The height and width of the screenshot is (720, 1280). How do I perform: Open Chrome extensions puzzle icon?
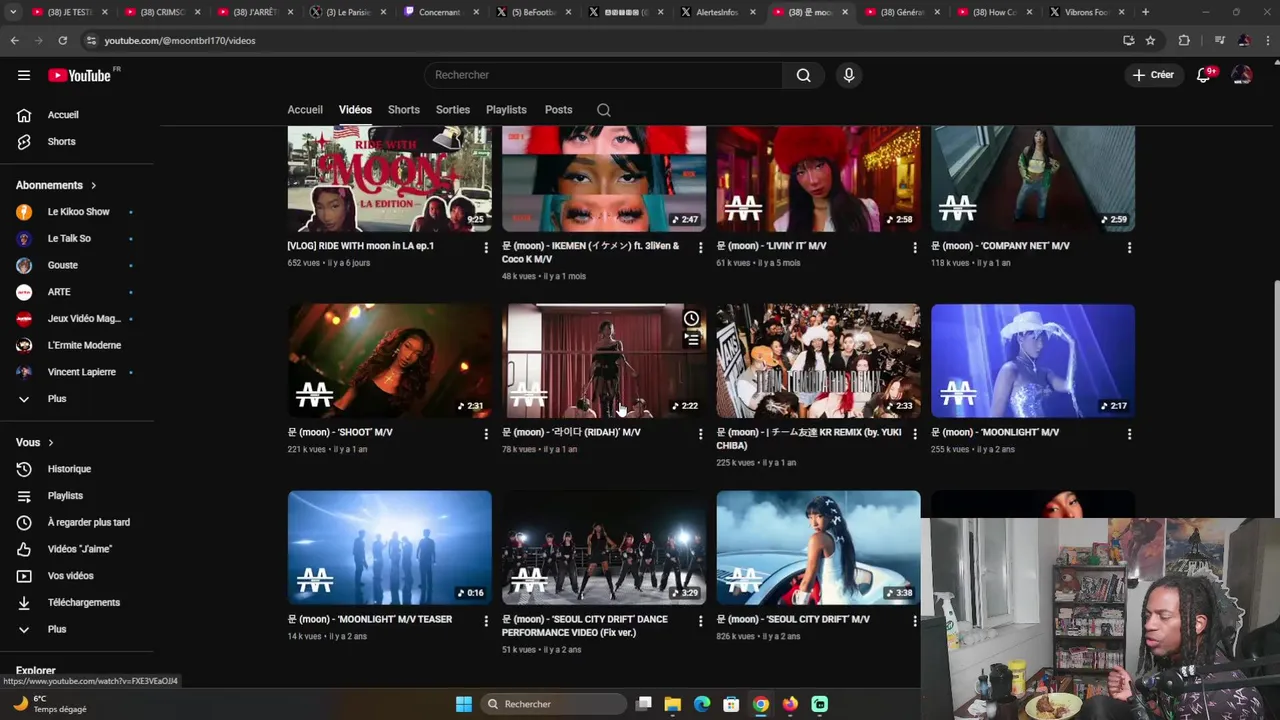tap(1184, 40)
